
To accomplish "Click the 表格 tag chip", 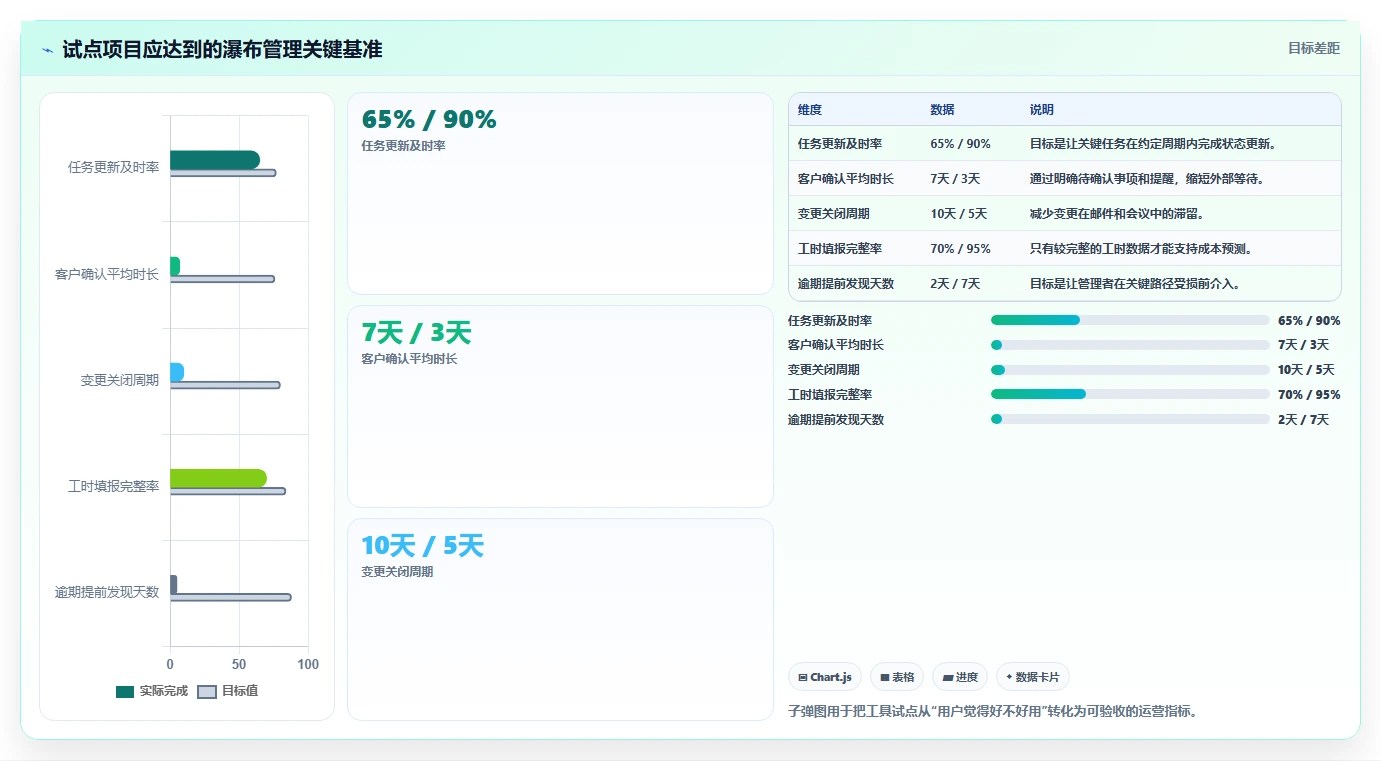I will tap(897, 677).
